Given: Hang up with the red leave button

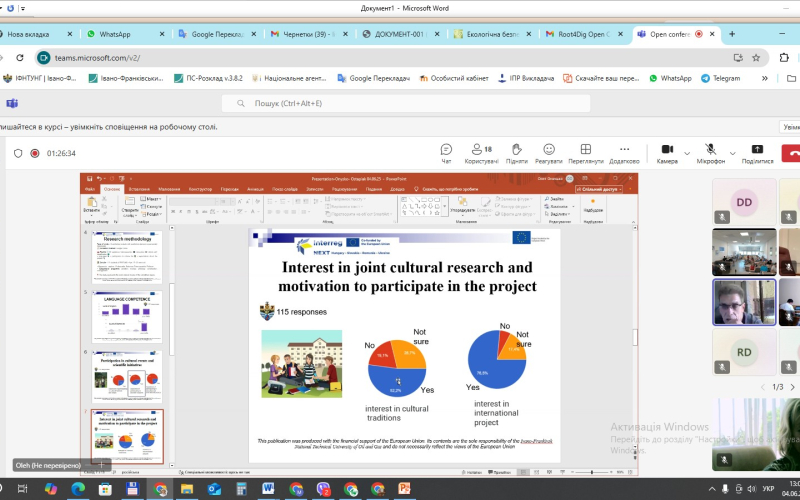Looking at the screenshot, I should coord(791,153).
